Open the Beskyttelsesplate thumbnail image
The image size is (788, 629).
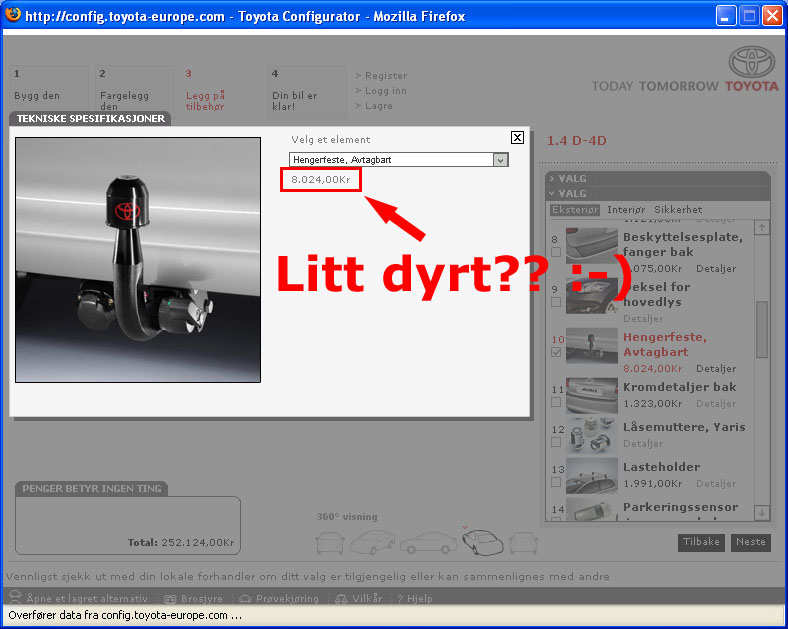tap(592, 245)
